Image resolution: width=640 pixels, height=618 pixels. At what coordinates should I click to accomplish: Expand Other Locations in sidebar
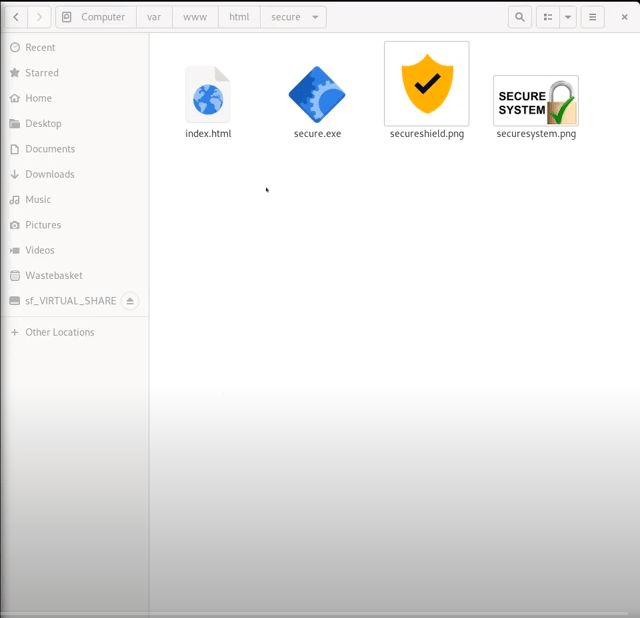tap(59, 332)
